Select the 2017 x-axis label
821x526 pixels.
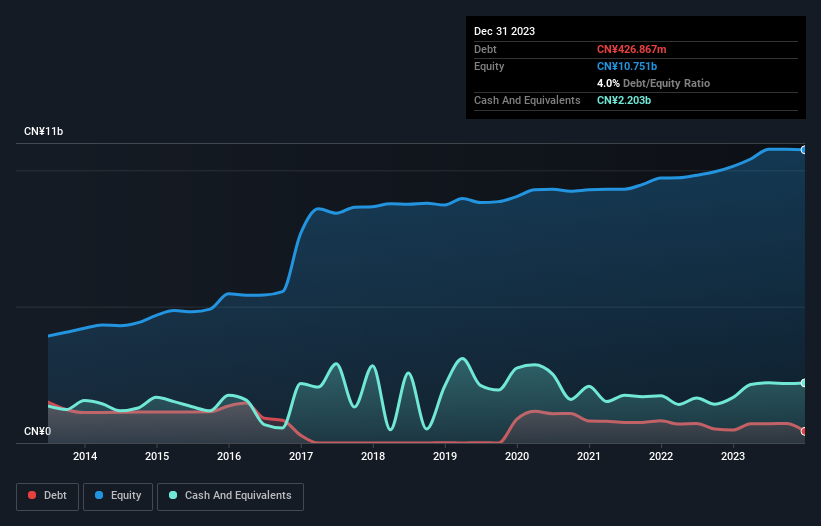pos(301,457)
